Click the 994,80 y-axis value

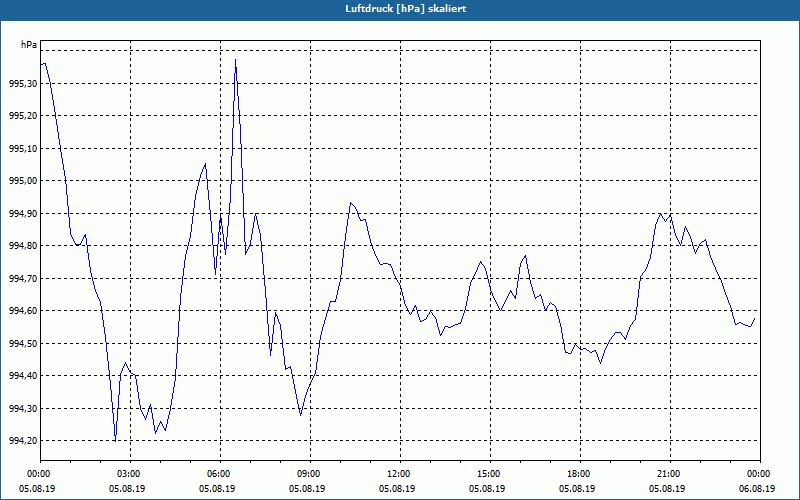(23, 246)
